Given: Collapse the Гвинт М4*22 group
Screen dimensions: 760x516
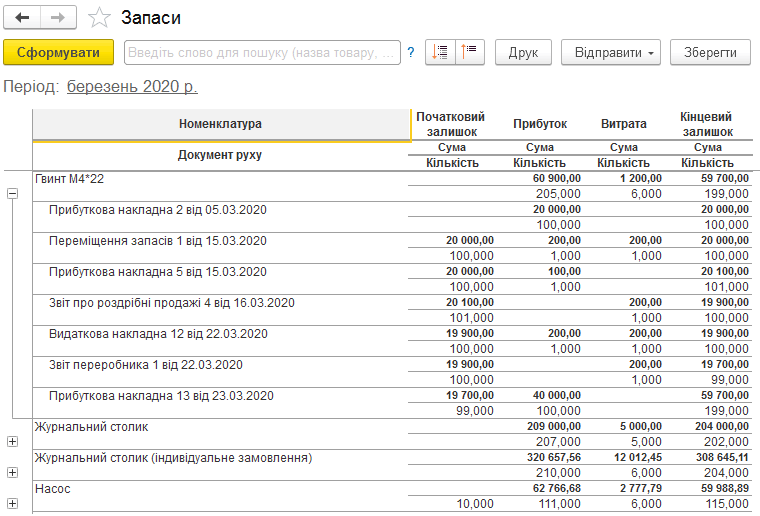Looking at the screenshot, I should click(x=13, y=194).
